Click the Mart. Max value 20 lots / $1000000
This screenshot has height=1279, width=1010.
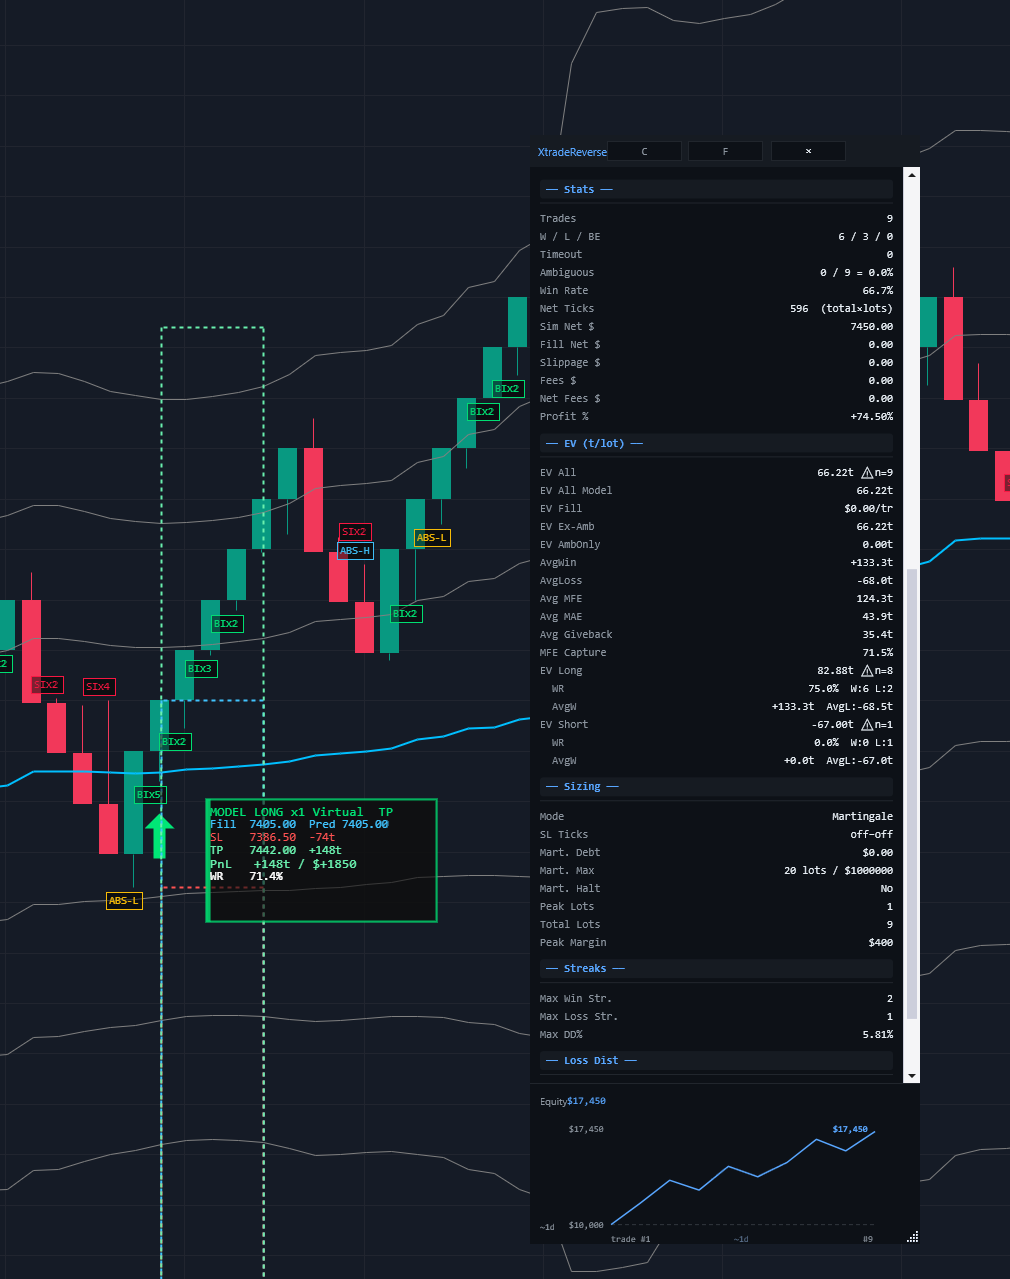pyautogui.click(x=839, y=870)
